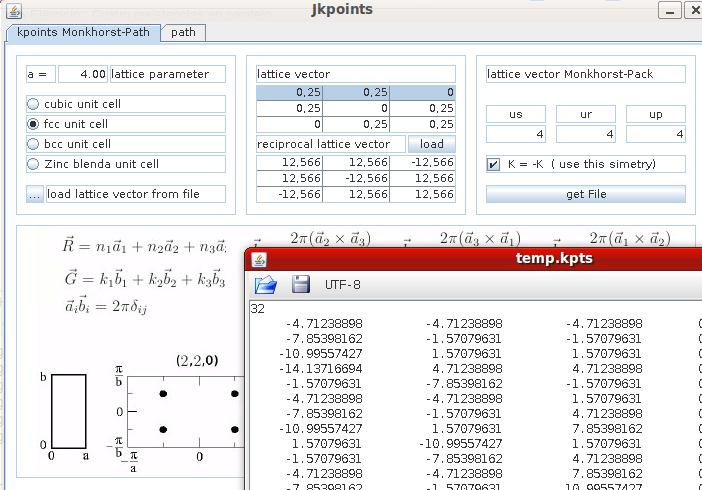Click the load button for lattice vector
This screenshot has height=490, width=702.
click(x=431, y=144)
